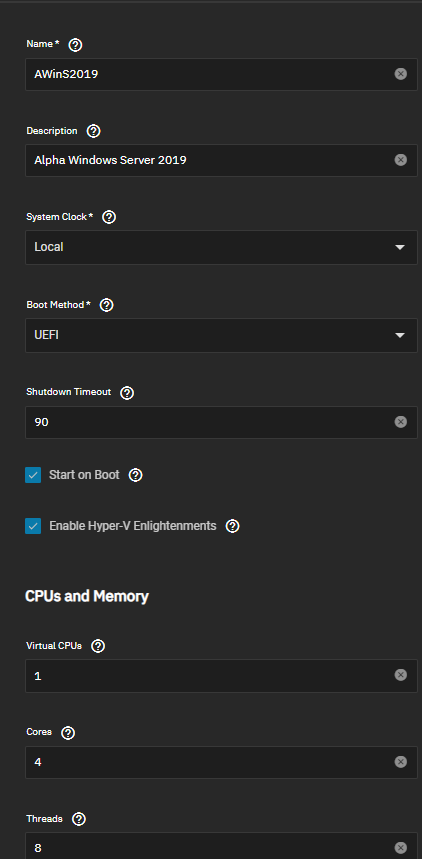This screenshot has height=859, width=422.
Task: Expand the System Clock dropdown
Action: pos(221,247)
